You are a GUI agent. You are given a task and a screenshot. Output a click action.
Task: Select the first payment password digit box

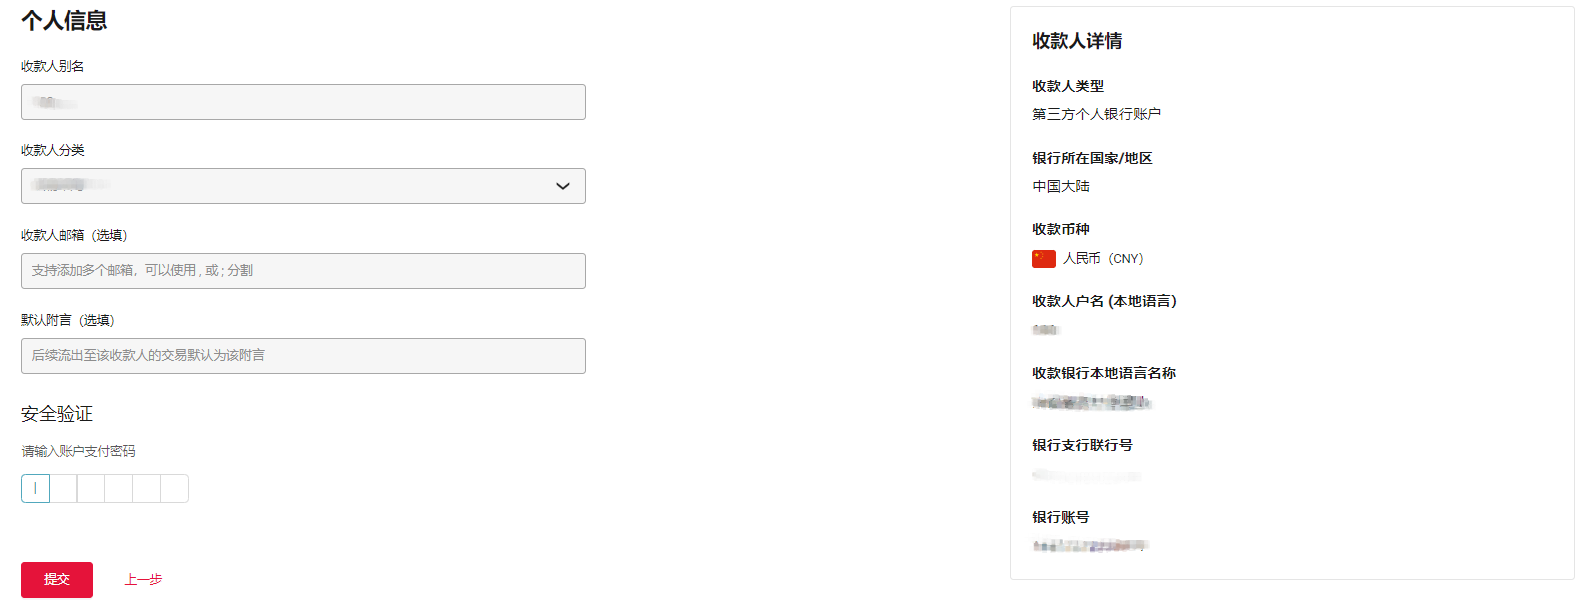pyautogui.click(x=36, y=488)
